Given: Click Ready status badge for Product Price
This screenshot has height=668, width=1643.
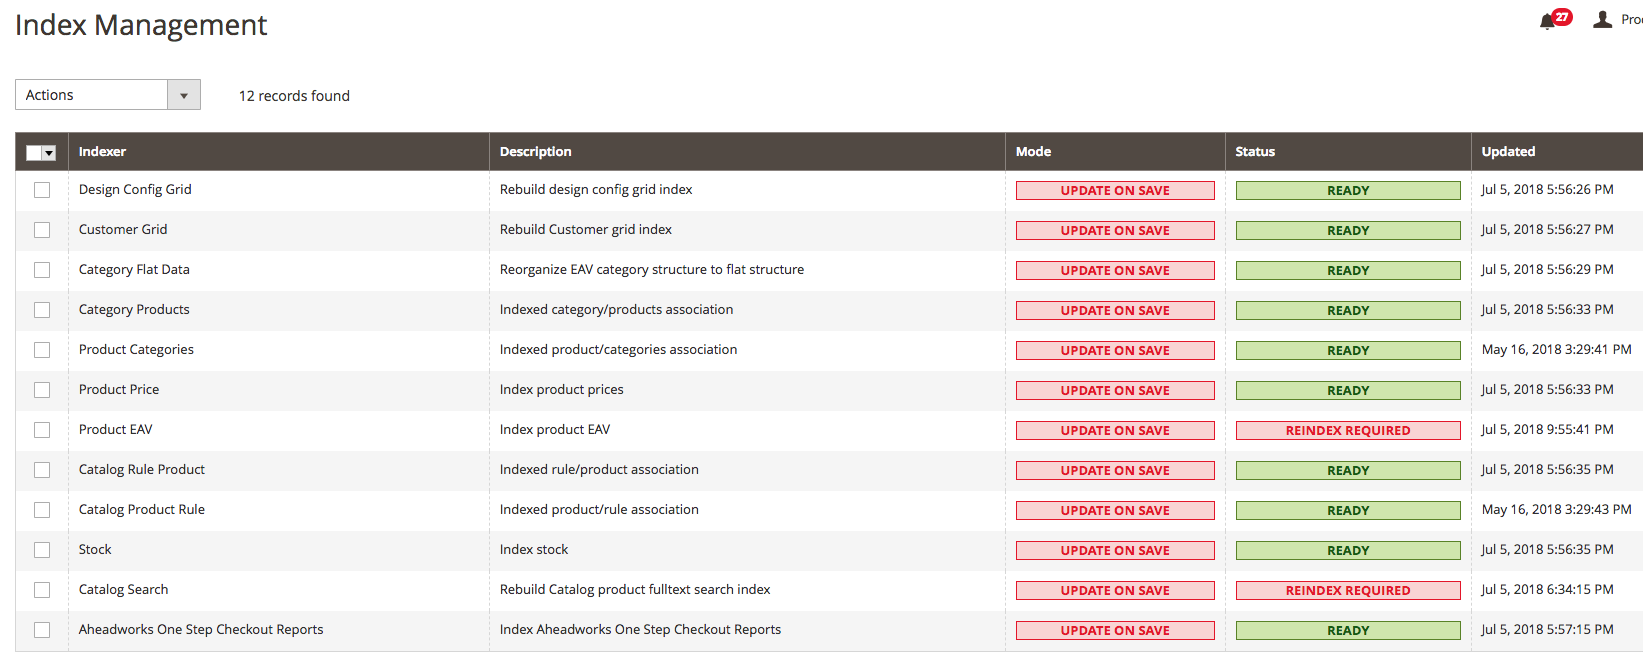Looking at the screenshot, I should 1347,391.
